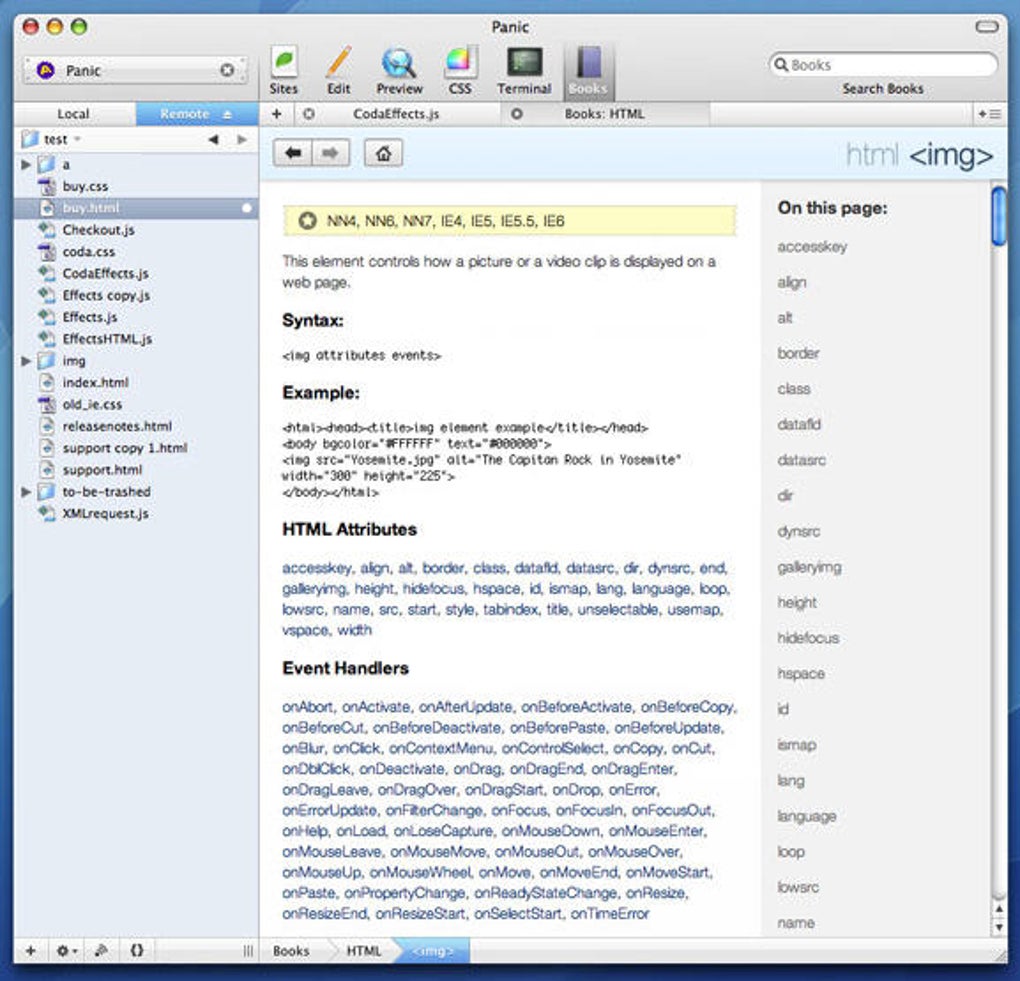Viewport: 1020px width, 981px height.
Task: Select support.html file
Action: pos(136,470)
